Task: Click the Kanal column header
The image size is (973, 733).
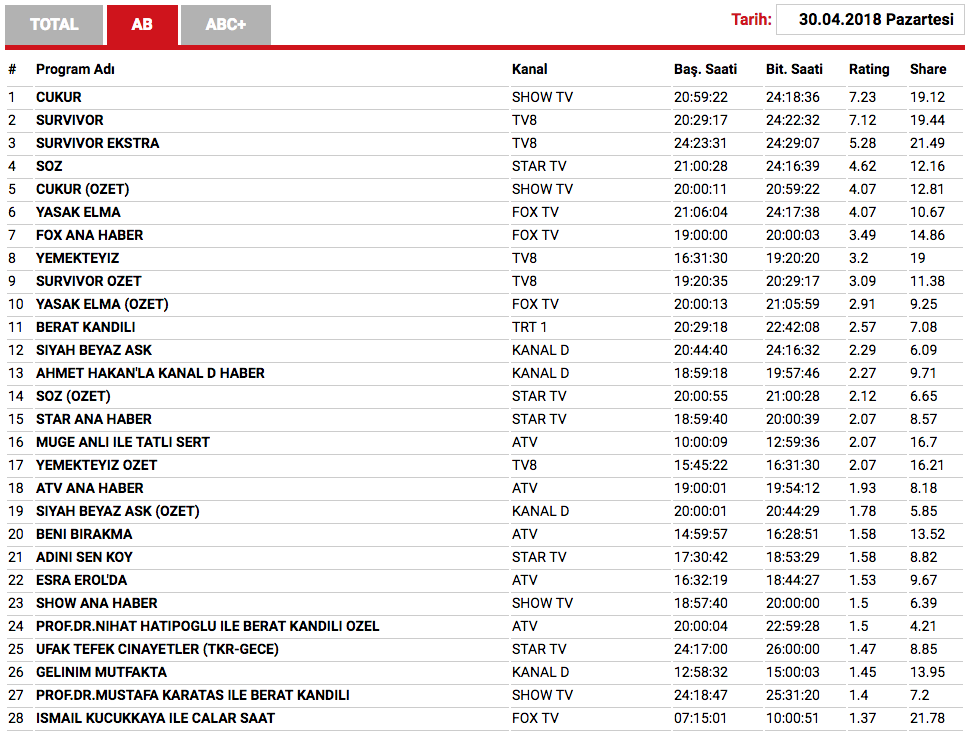Action: (x=529, y=70)
